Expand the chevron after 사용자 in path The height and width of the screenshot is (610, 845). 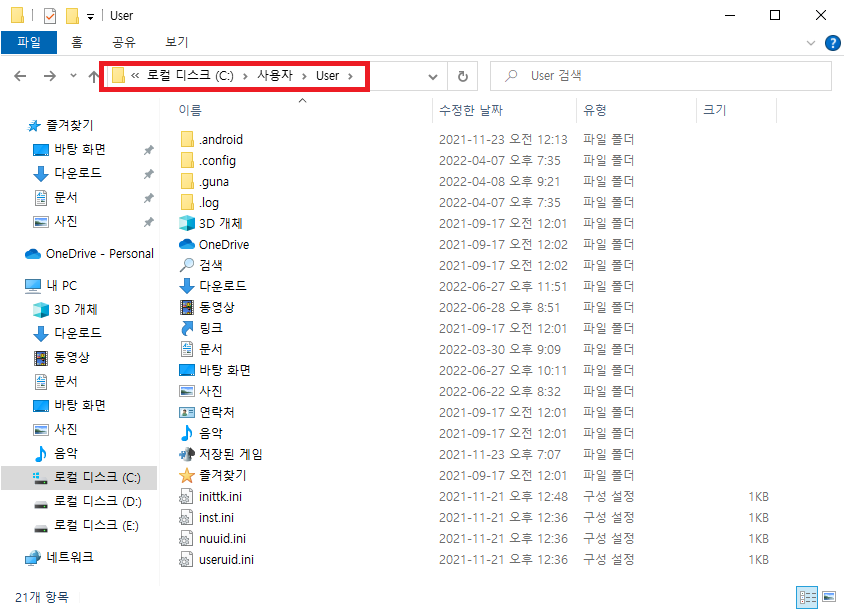coord(304,77)
